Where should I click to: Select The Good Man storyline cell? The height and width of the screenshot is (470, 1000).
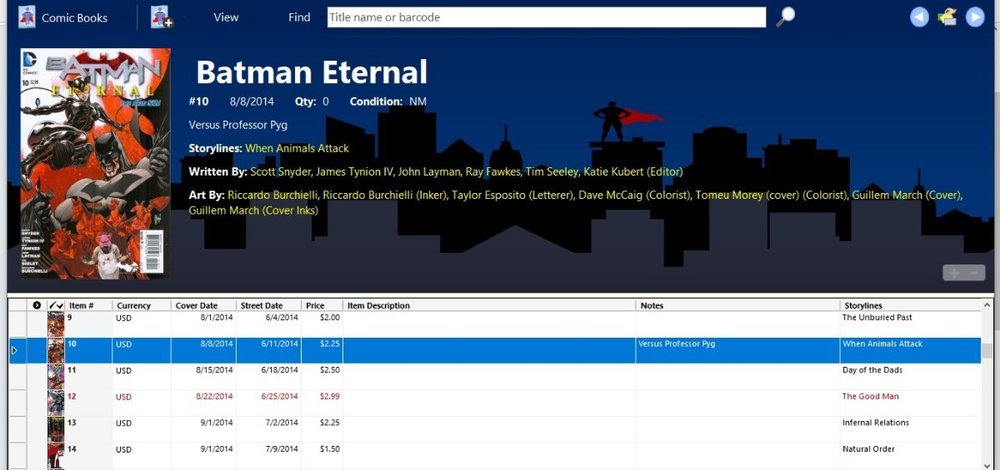pos(911,402)
